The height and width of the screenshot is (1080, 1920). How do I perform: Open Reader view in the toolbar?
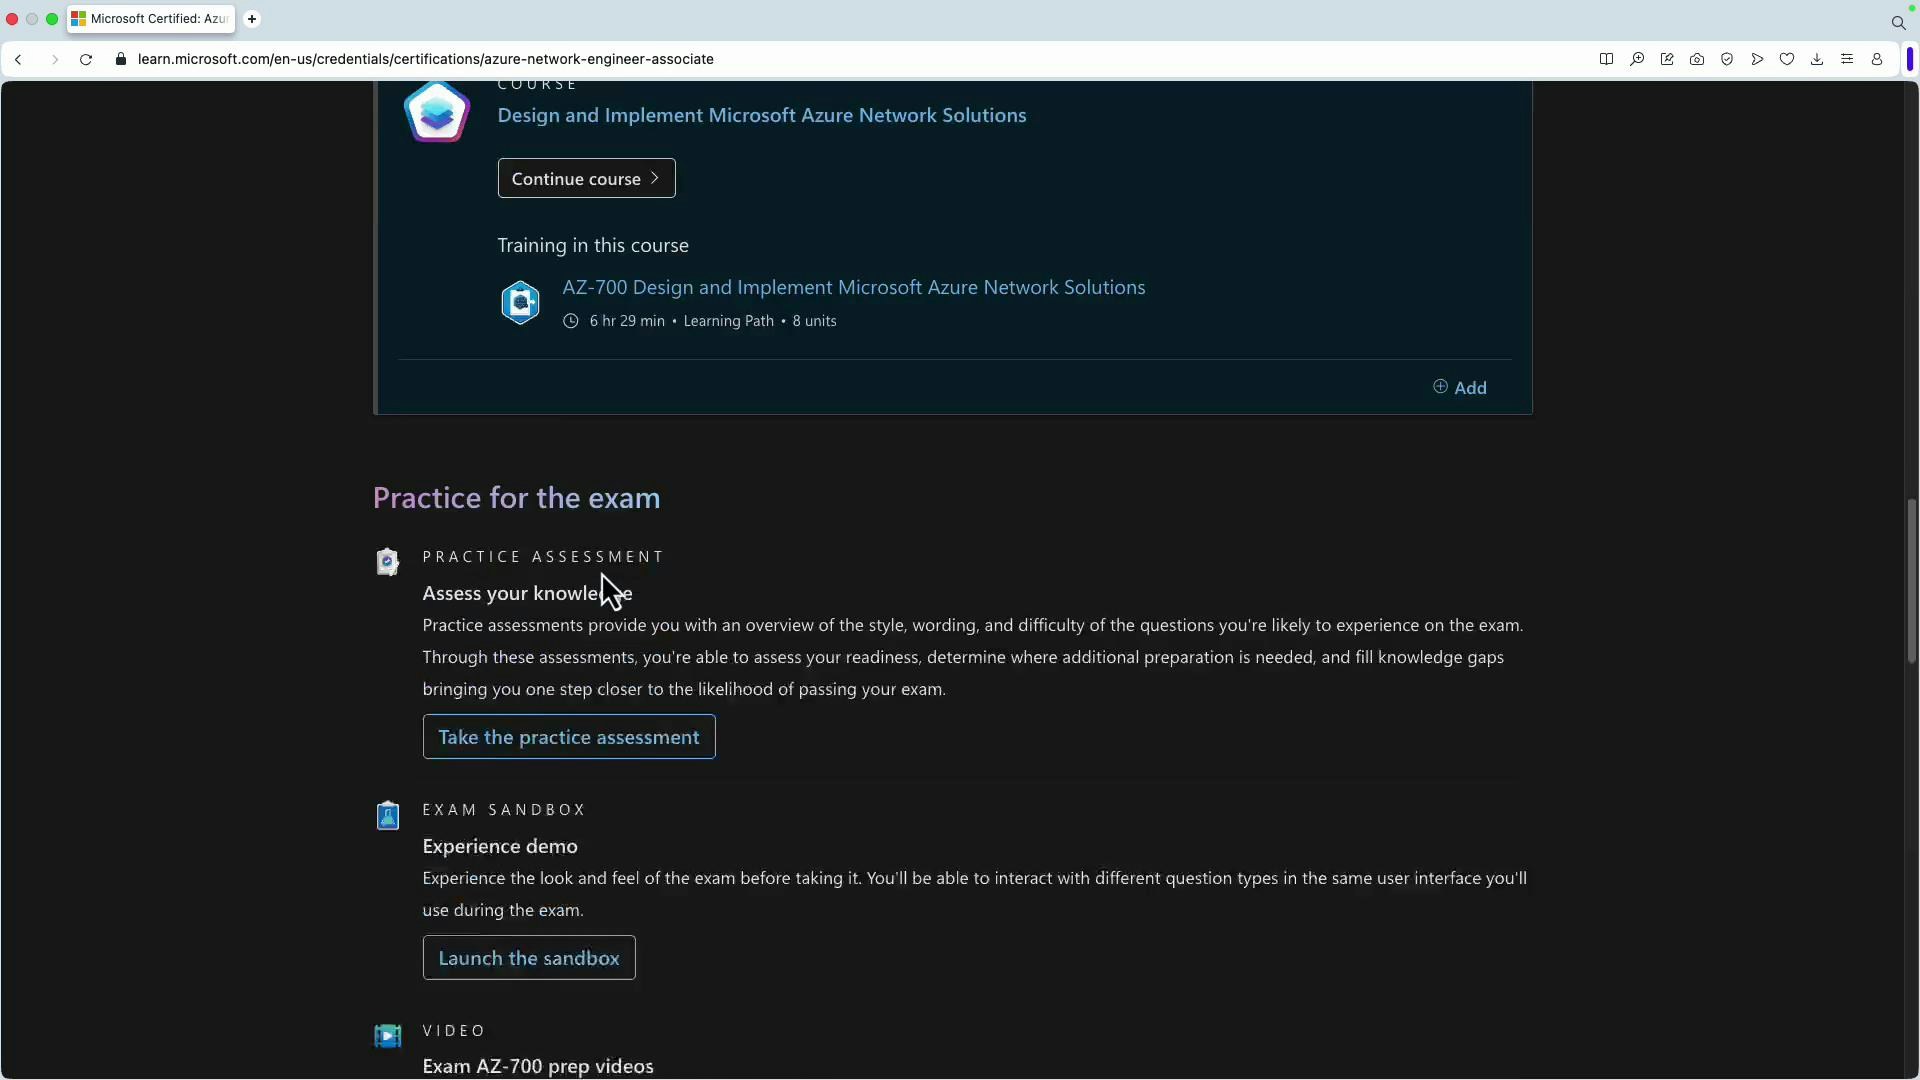click(x=1607, y=59)
